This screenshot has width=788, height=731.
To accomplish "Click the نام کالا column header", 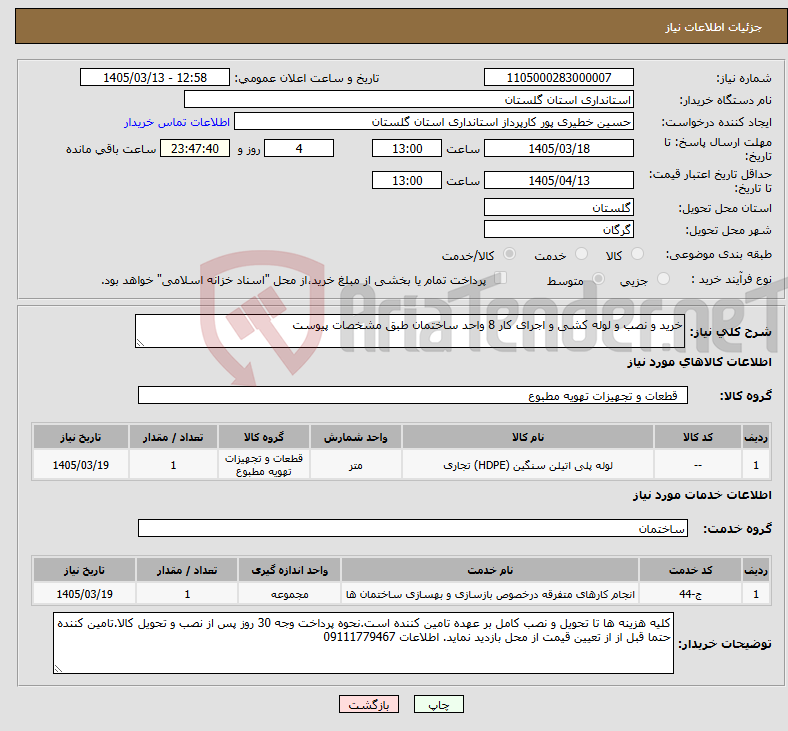I will pos(528,437).
